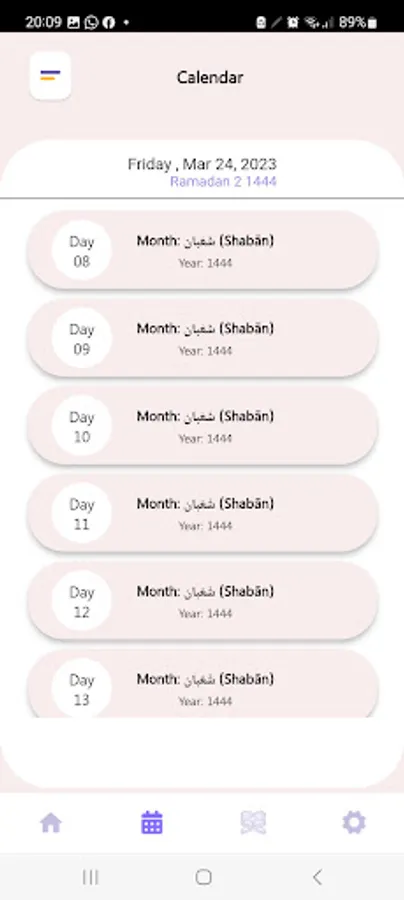Viewport: 404px width, 900px height.
Task: Click the Calendar page title
Action: 209,77
